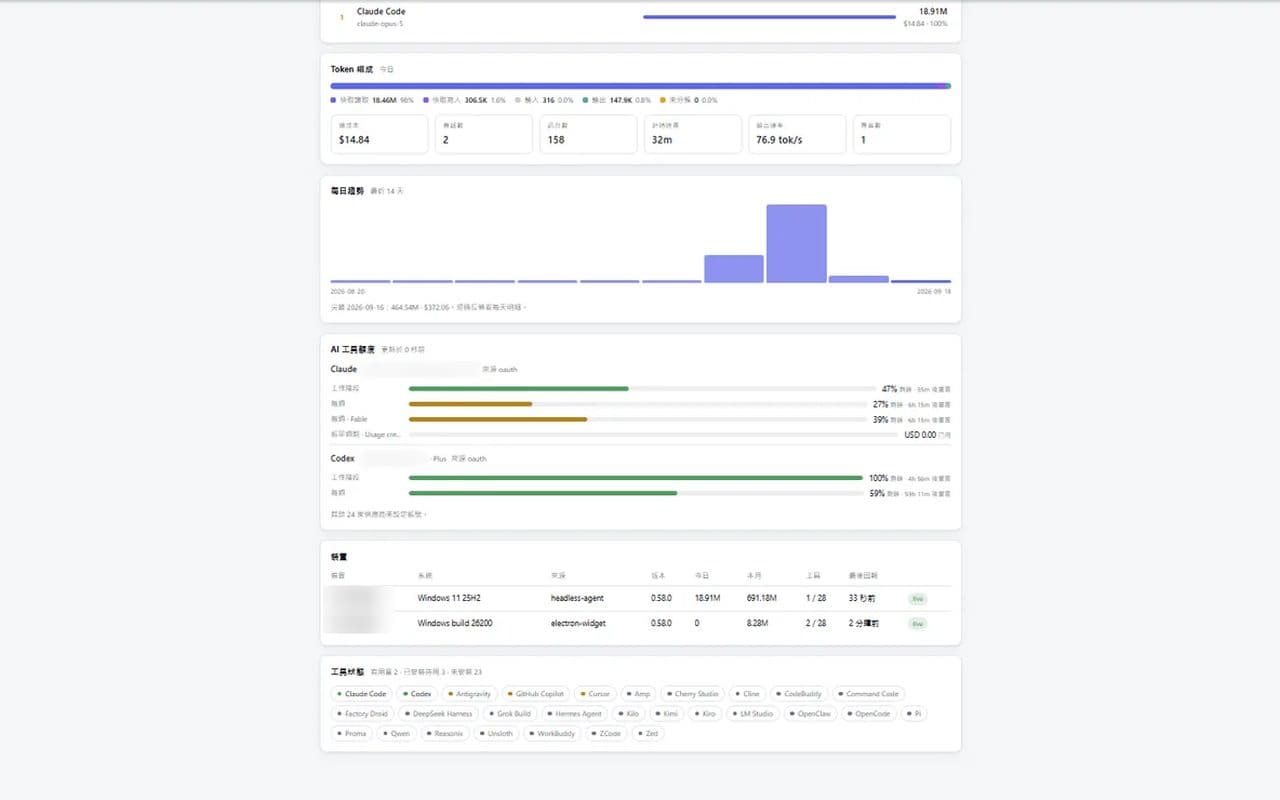Viewport: 1280px width, 800px height.
Task: Select the LM Studio chip
Action: [753, 713]
